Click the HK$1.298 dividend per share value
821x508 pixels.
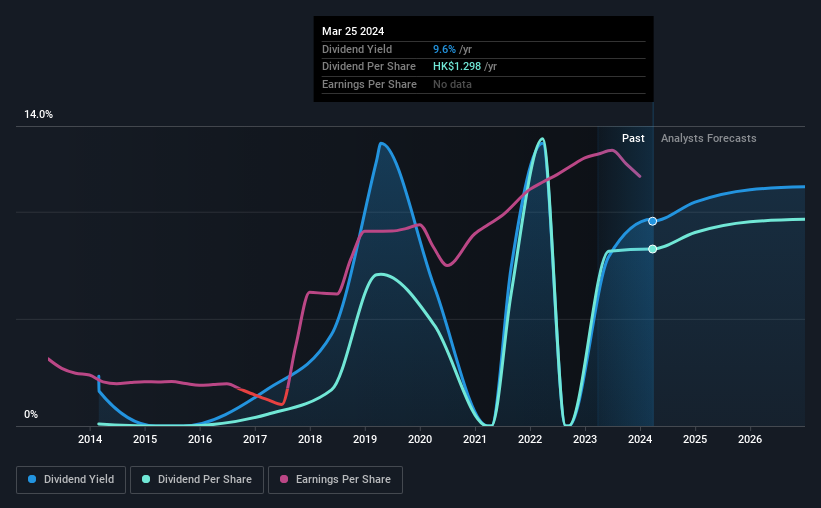coord(457,67)
